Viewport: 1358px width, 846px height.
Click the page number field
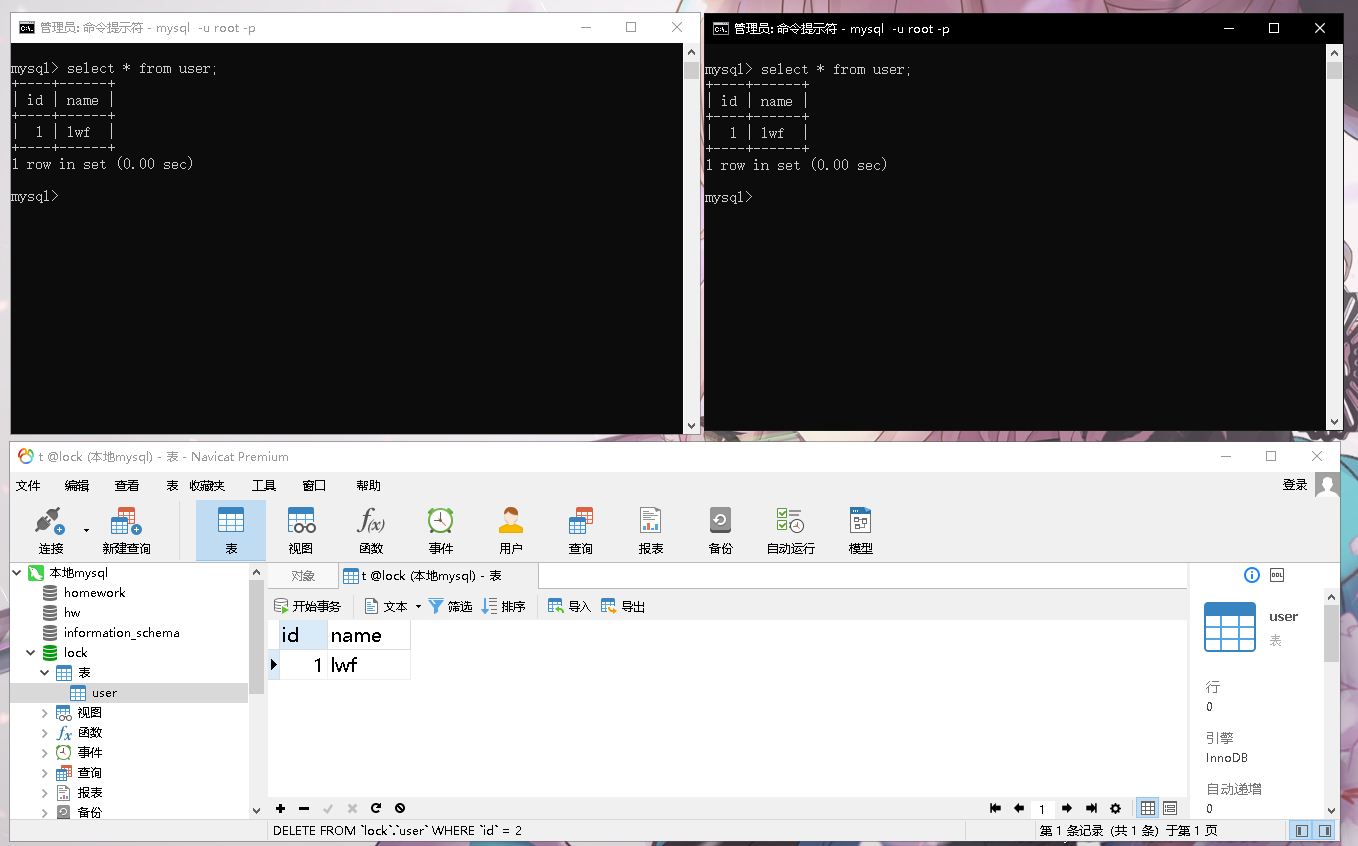[1042, 808]
